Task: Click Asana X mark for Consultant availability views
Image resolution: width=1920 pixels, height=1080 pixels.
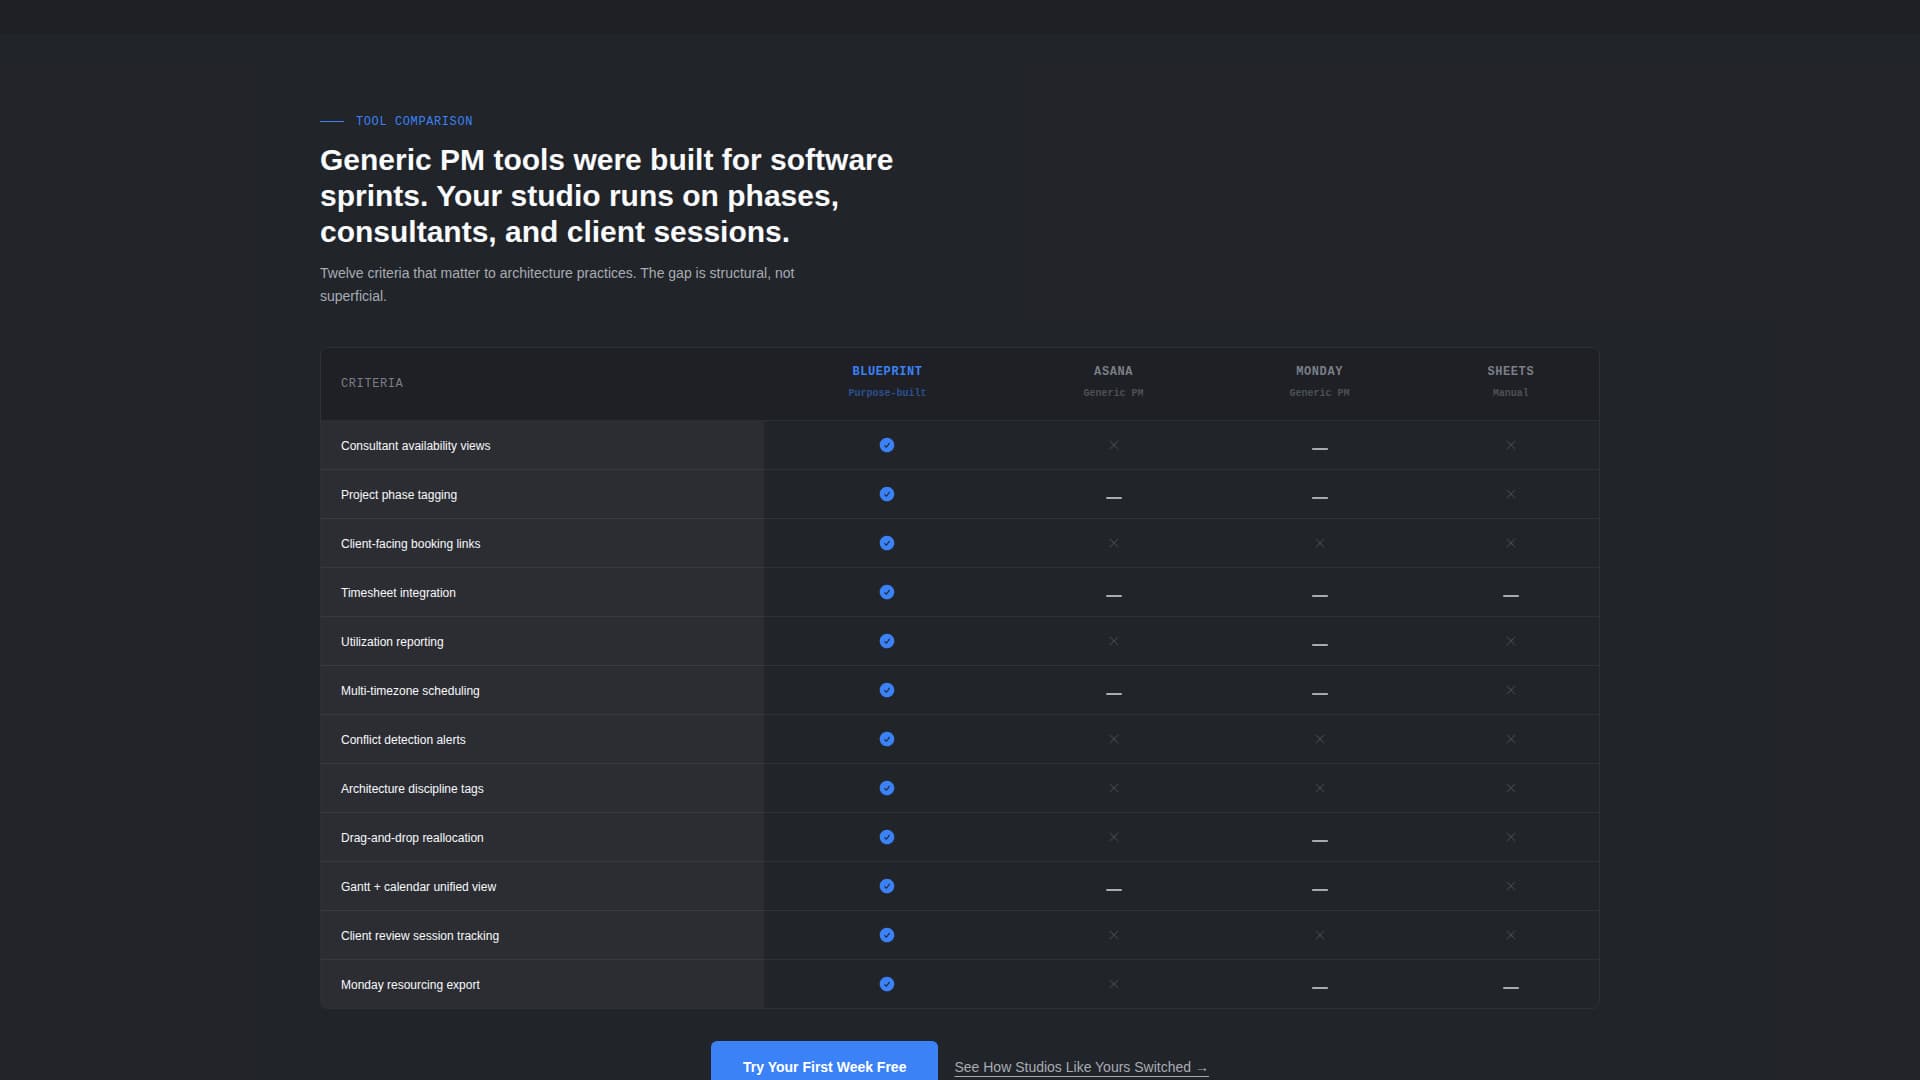Action: pyautogui.click(x=1114, y=445)
